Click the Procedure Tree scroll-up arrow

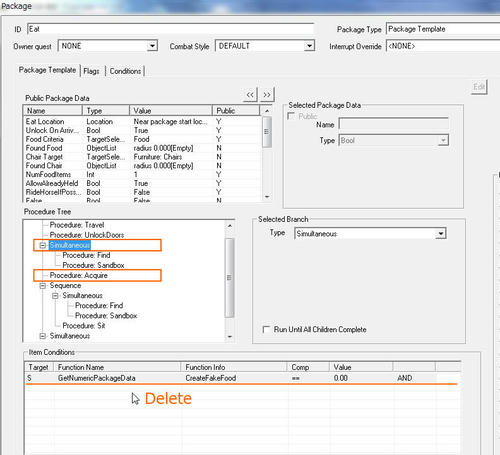click(x=230, y=226)
